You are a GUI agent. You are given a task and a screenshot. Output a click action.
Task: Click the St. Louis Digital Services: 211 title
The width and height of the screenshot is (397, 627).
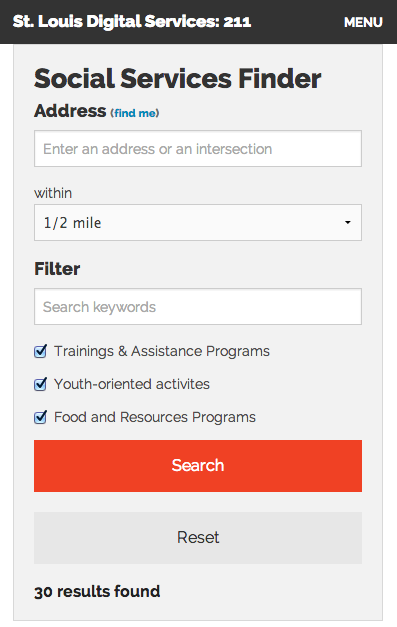(x=132, y=22)
